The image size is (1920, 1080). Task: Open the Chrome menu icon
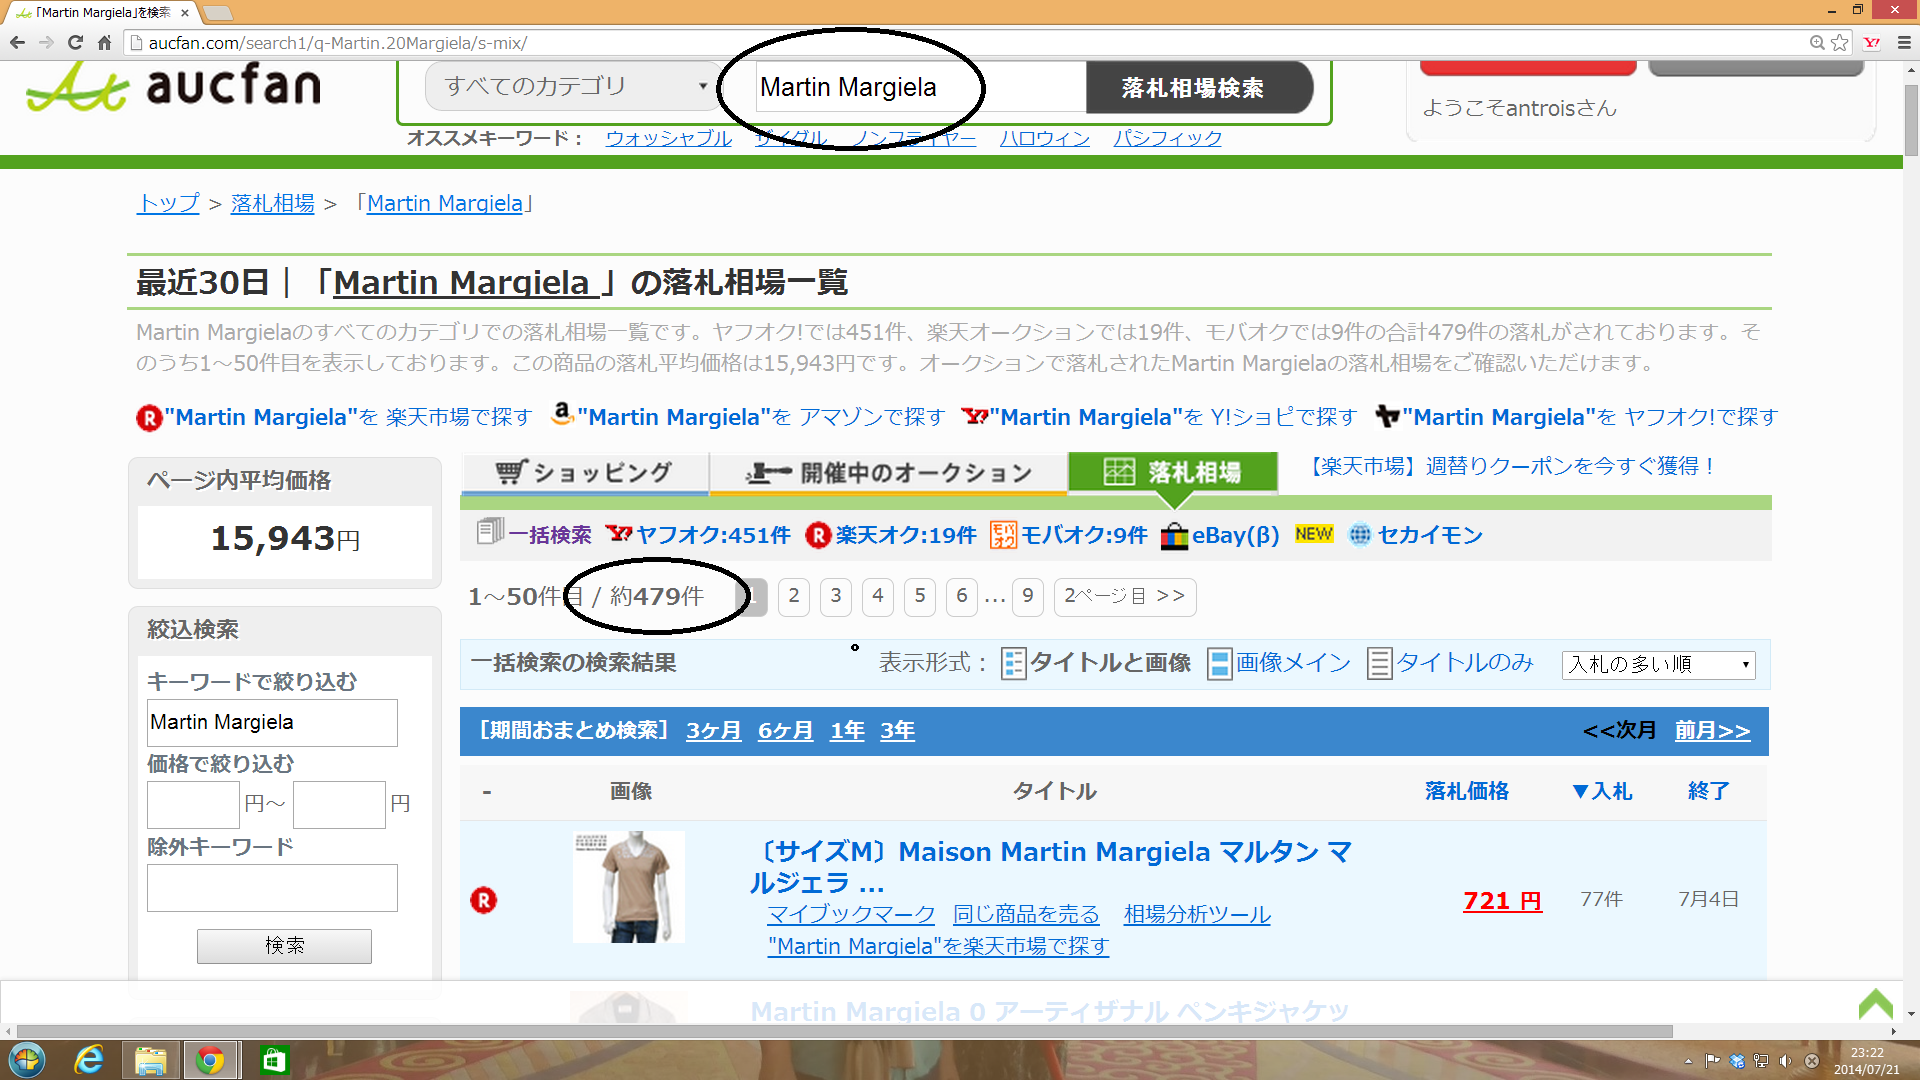pos(1904,43)
